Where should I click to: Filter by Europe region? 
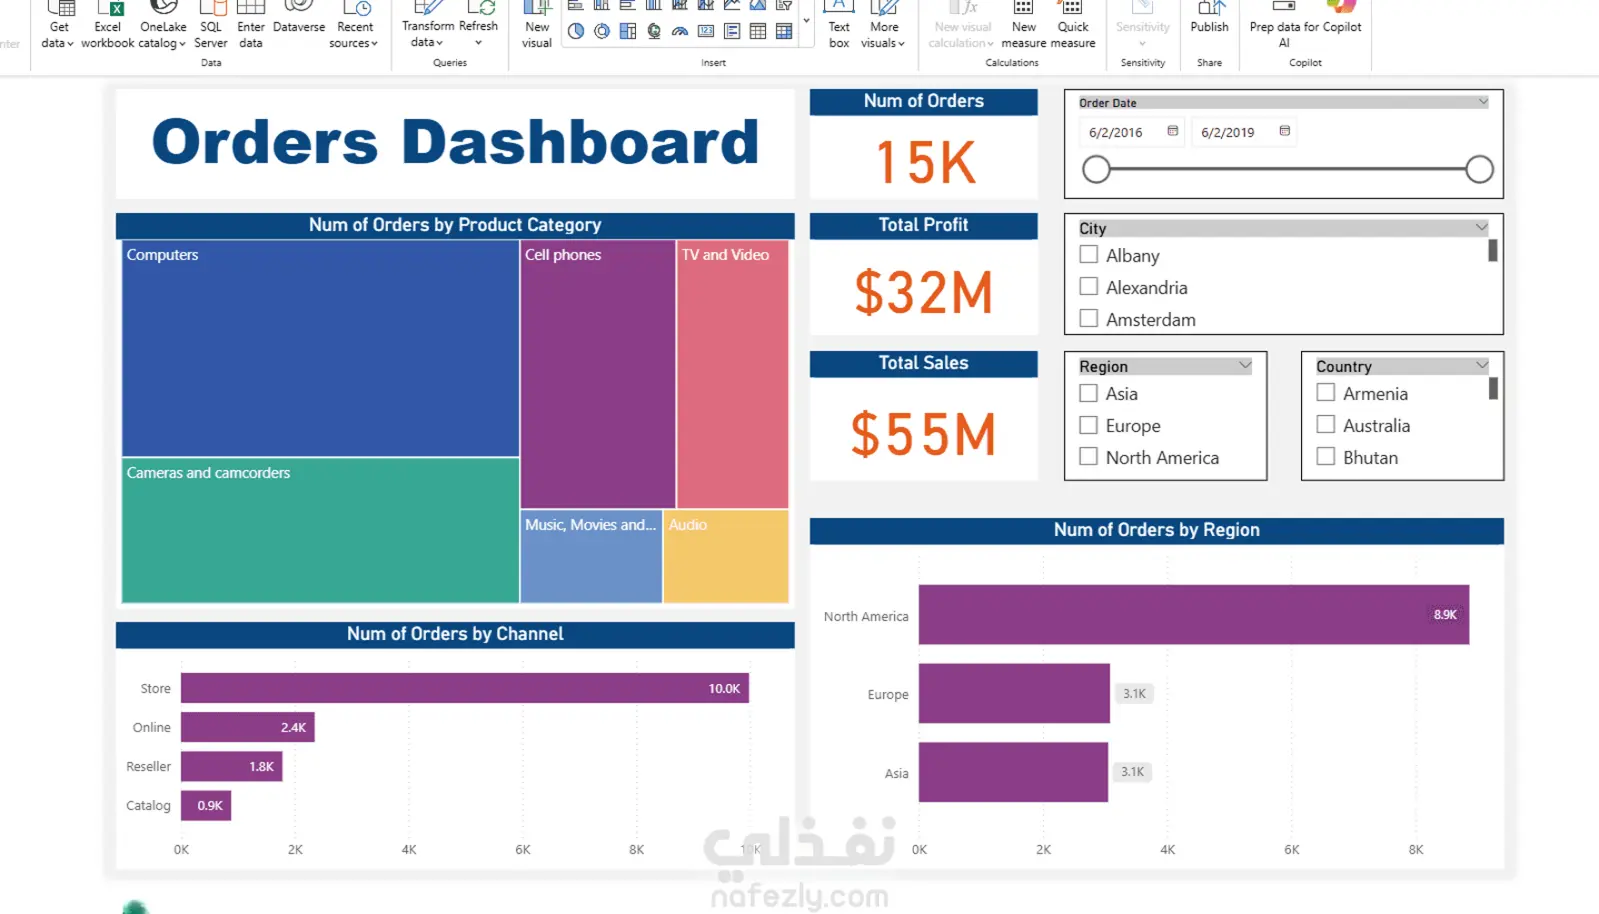1089,425
